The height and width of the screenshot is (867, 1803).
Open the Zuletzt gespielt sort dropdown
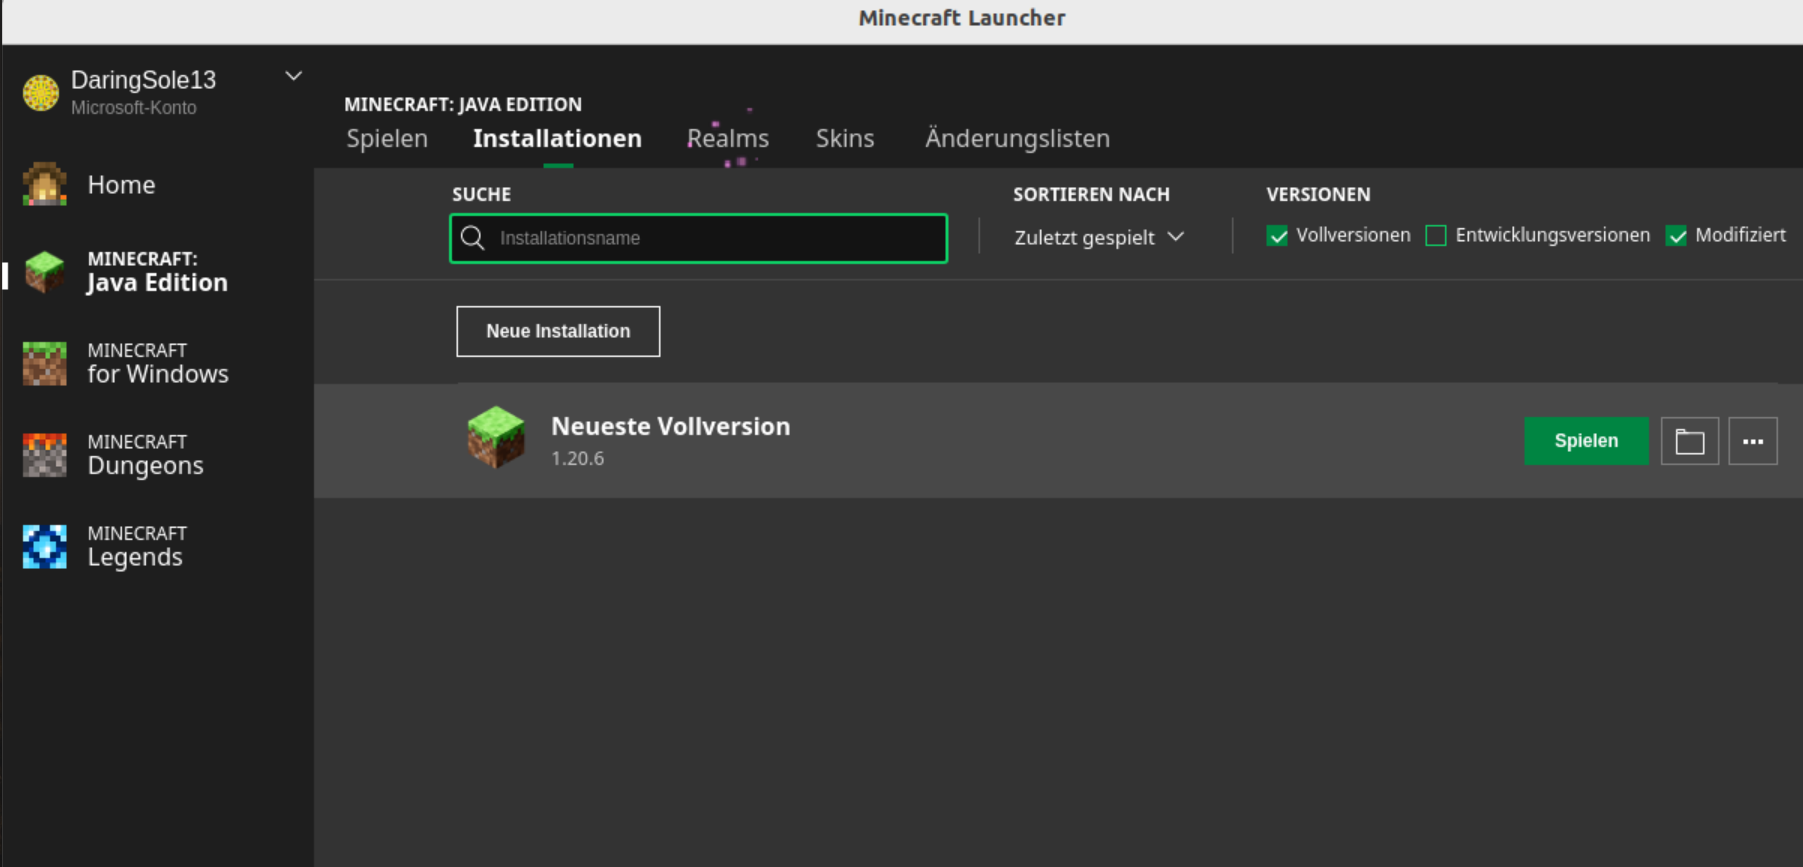1099,237
